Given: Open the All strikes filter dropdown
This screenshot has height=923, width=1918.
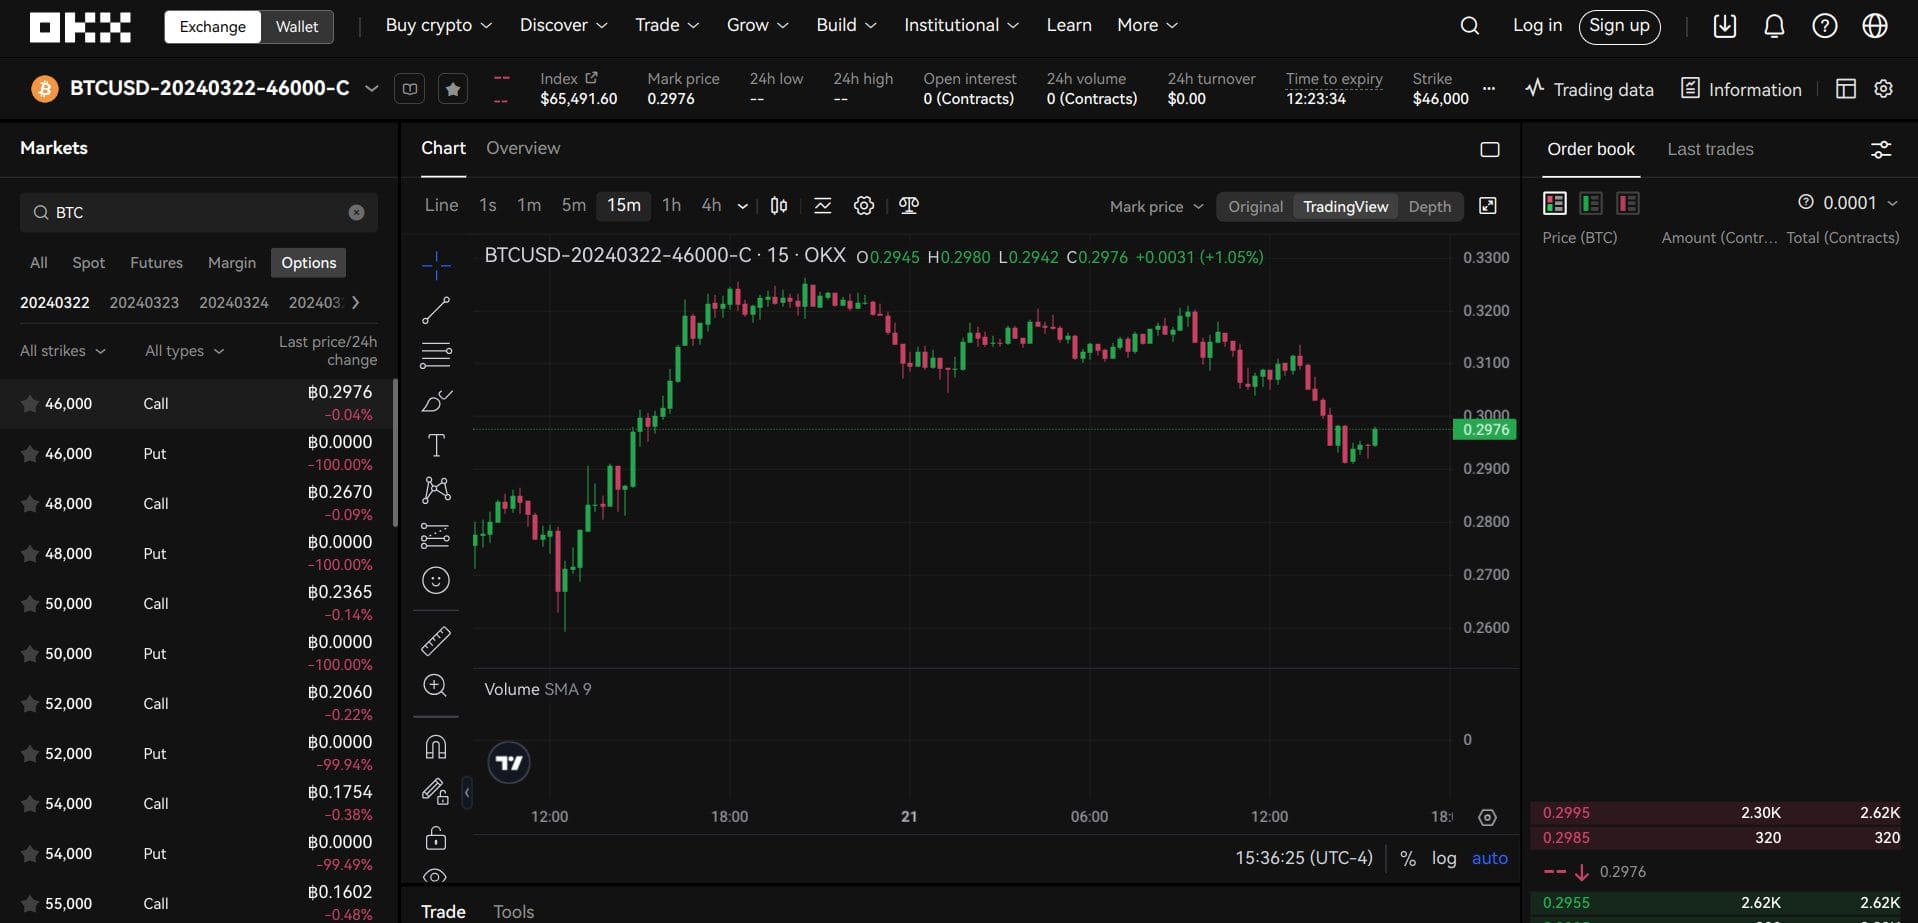Looking at the screenshot, I should pos(62,350).
